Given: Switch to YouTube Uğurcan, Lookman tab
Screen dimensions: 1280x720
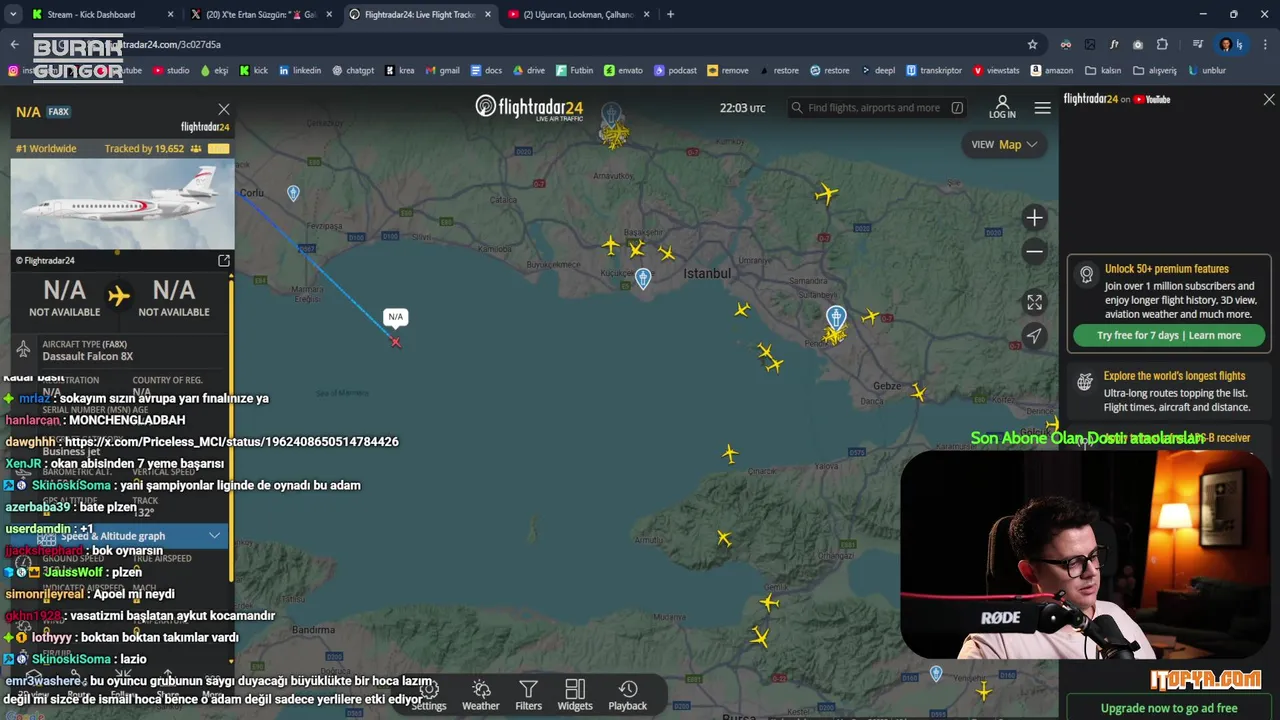Looking at the screenshot, I should pos(578,14).
